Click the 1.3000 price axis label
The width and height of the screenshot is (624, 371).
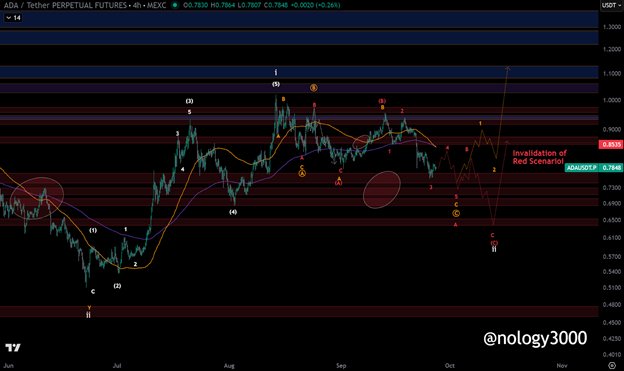point(612,27)
